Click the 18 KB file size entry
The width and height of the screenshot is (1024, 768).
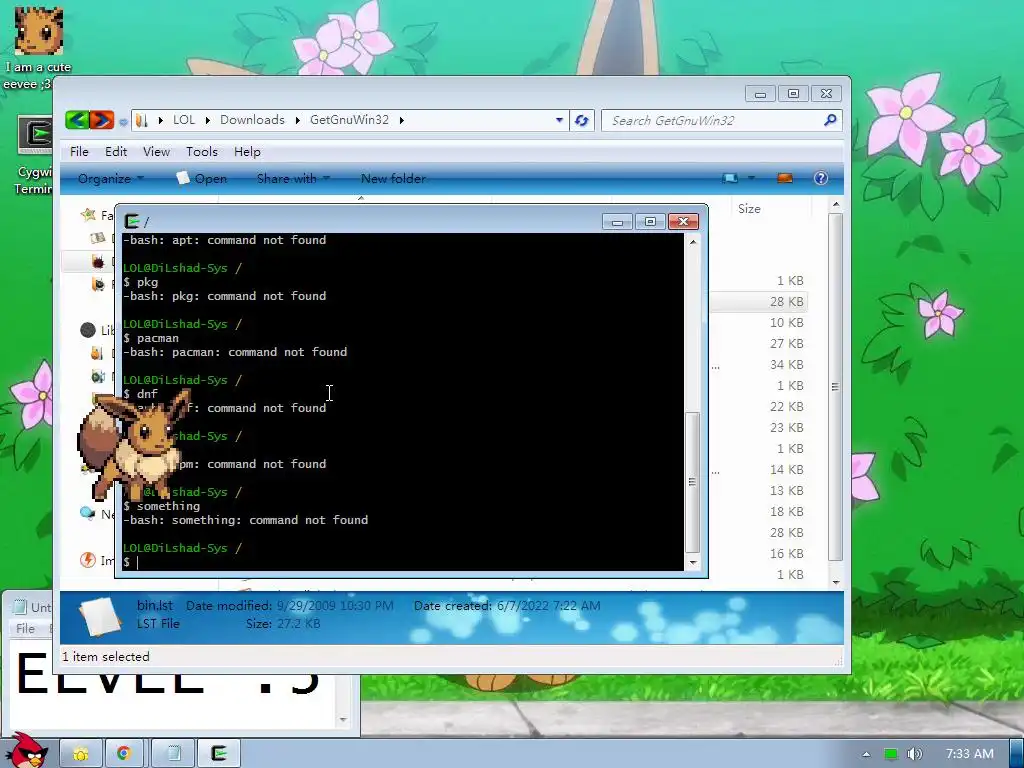tap(786, 511)
